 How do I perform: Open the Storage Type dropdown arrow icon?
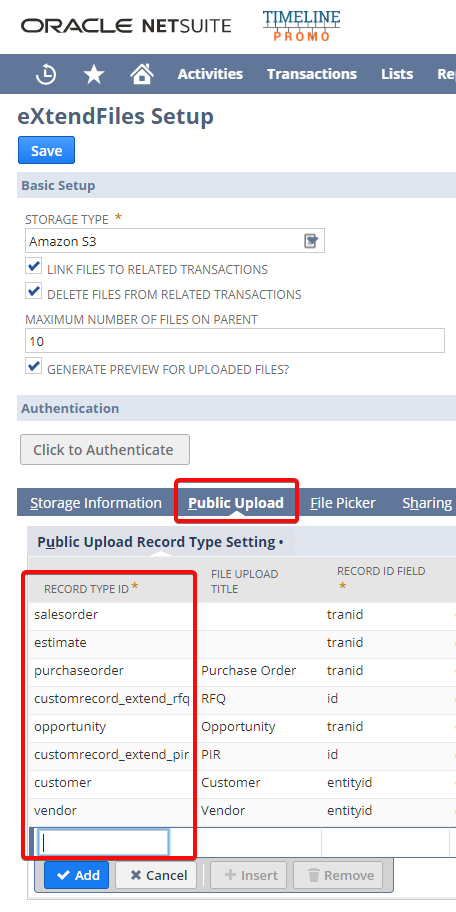(312, 241)
